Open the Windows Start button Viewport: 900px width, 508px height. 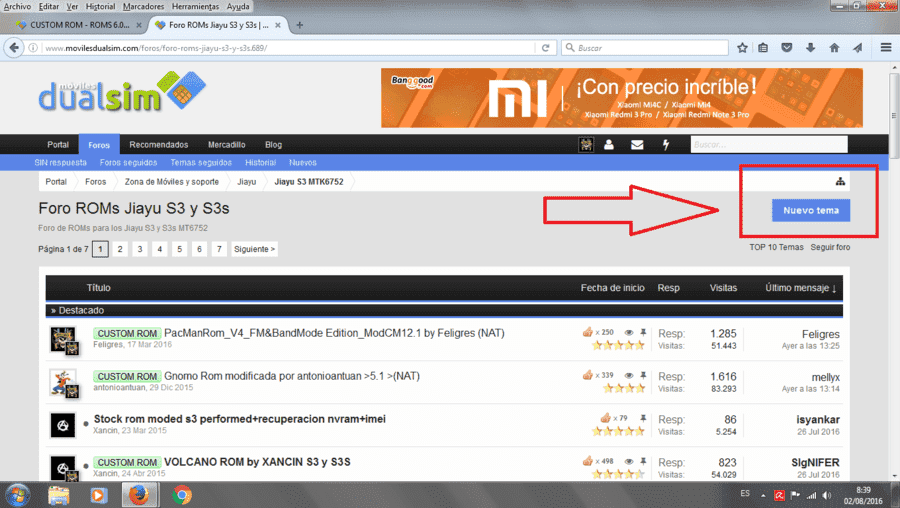[18, 495]
